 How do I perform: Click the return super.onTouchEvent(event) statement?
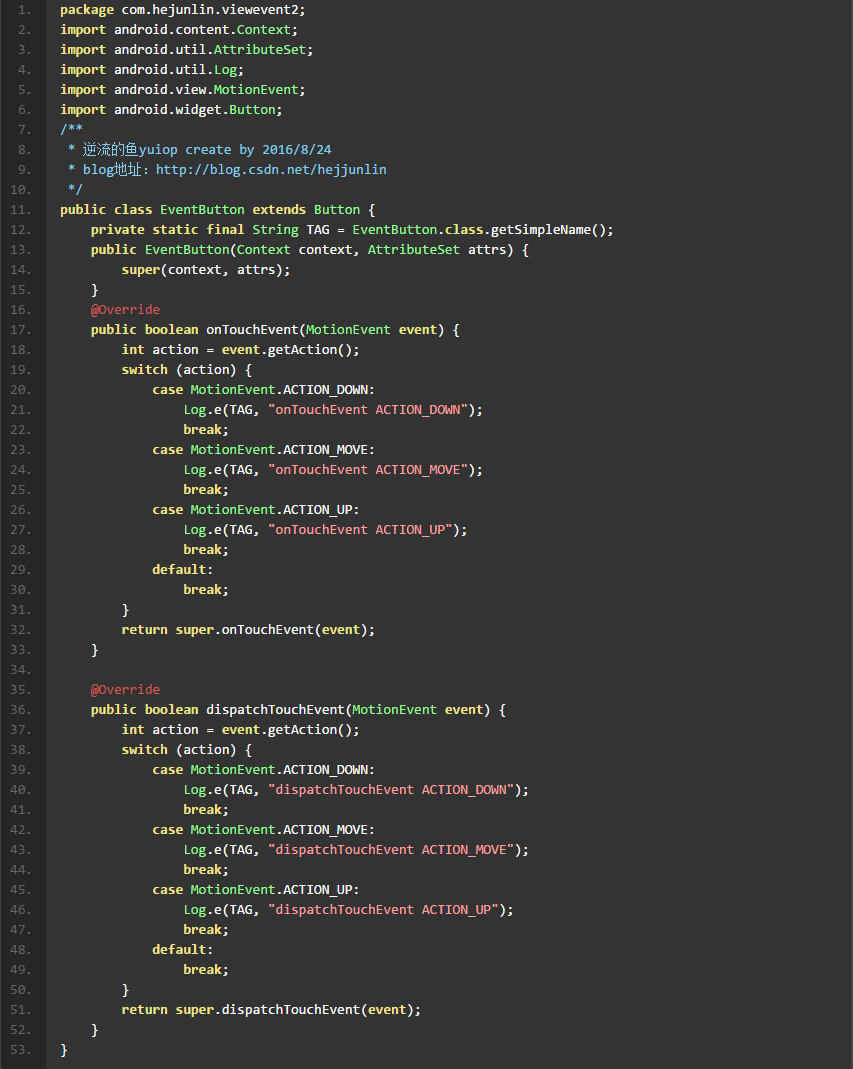tap(248, 630)
